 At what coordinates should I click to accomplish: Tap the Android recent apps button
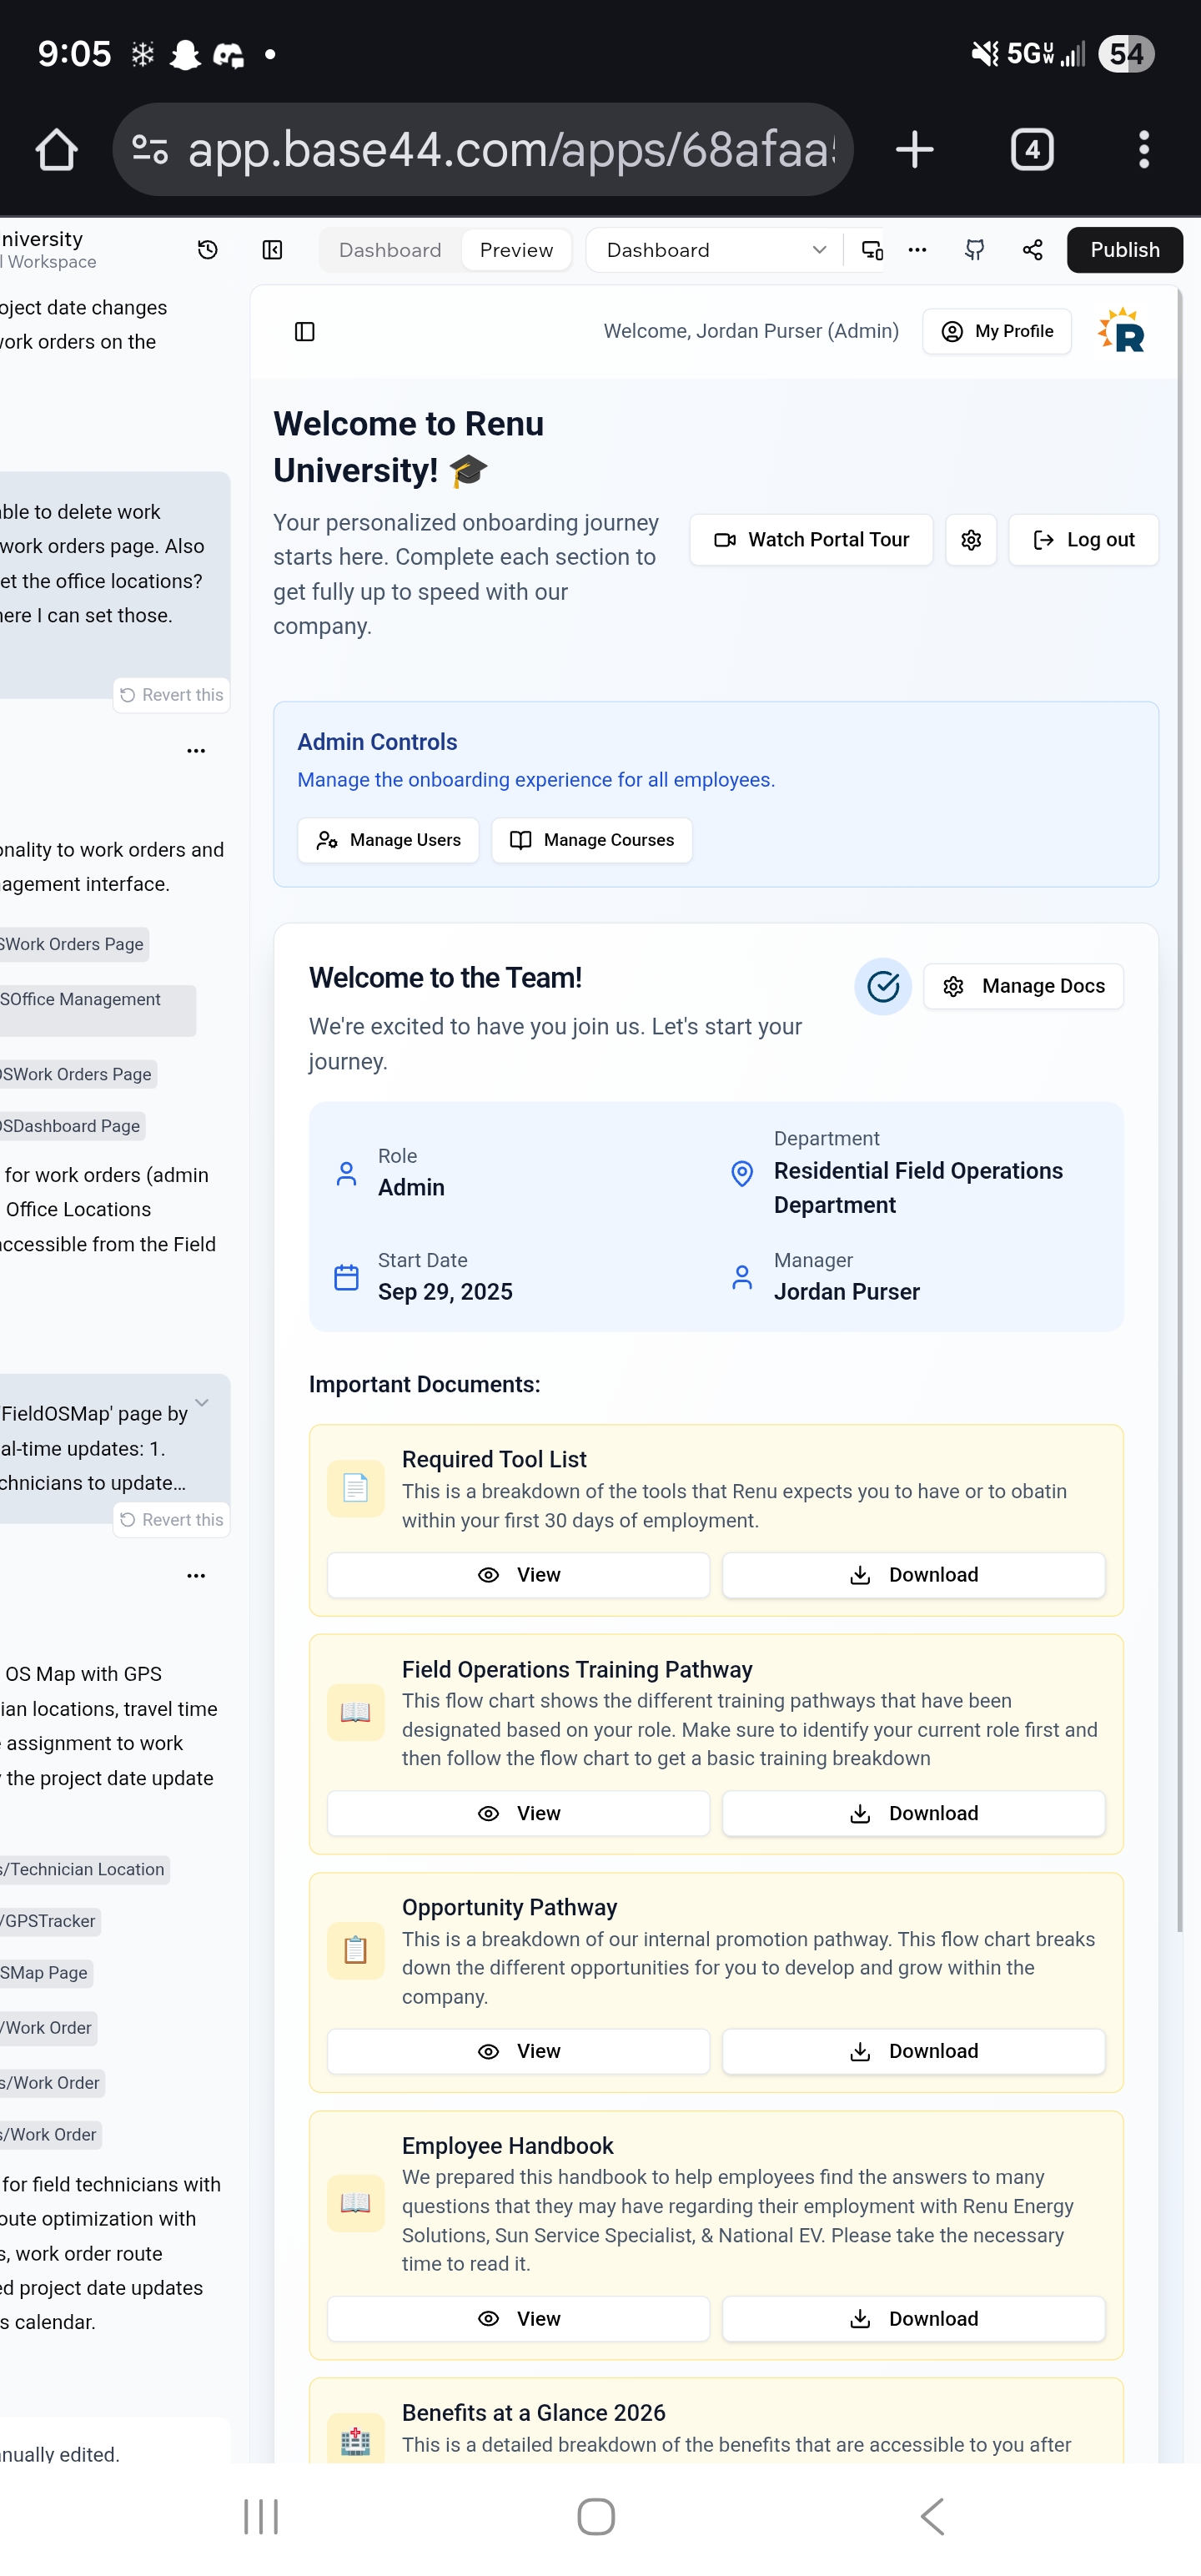tap(261, 2517)
